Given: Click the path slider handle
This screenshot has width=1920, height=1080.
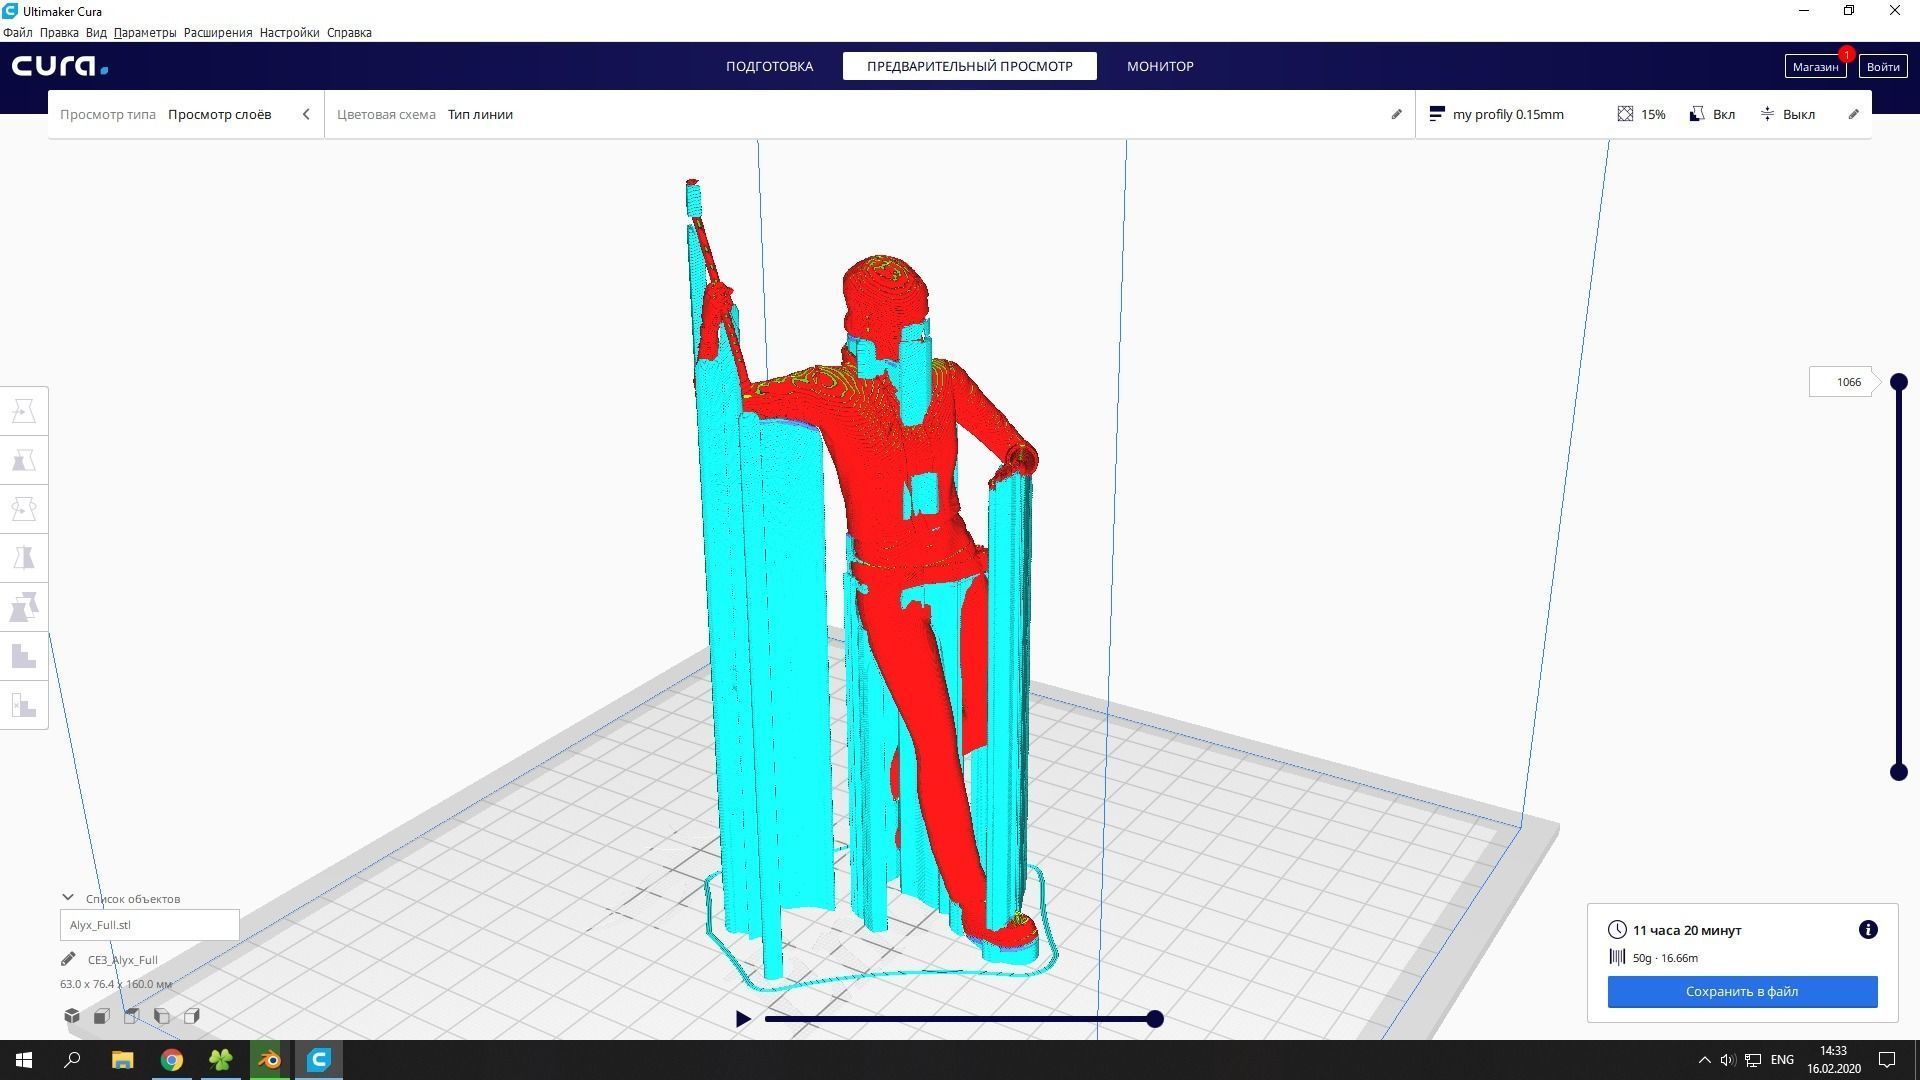Looking at the screenshot, I should 1155,1019.
